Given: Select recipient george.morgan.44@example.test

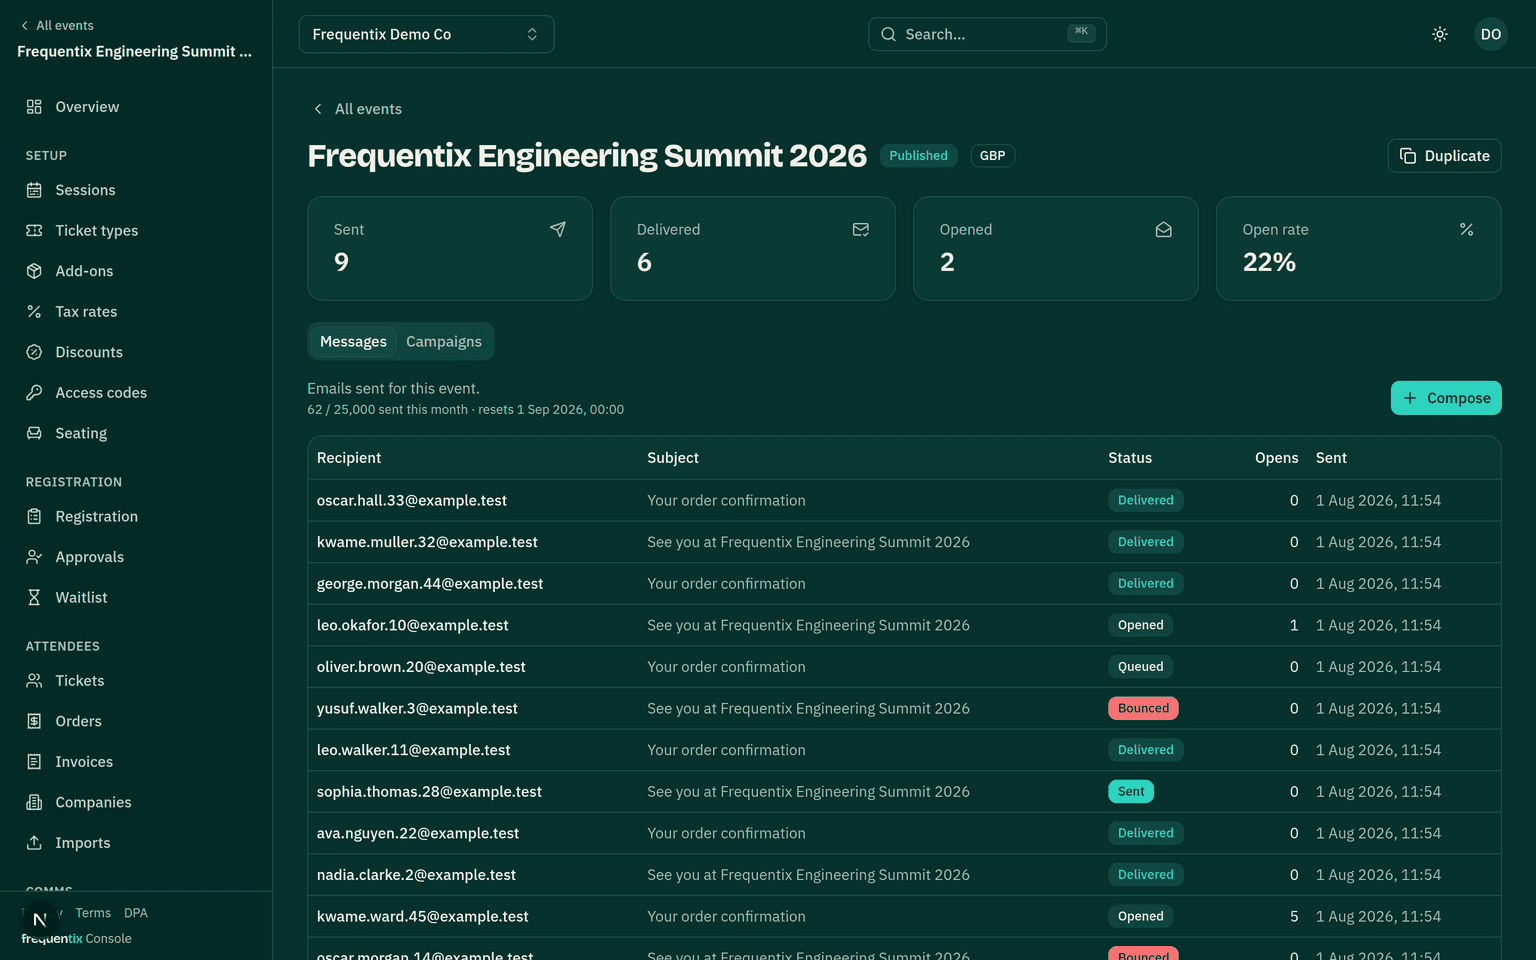Looking at the screenshot, I should coord(430,583).
